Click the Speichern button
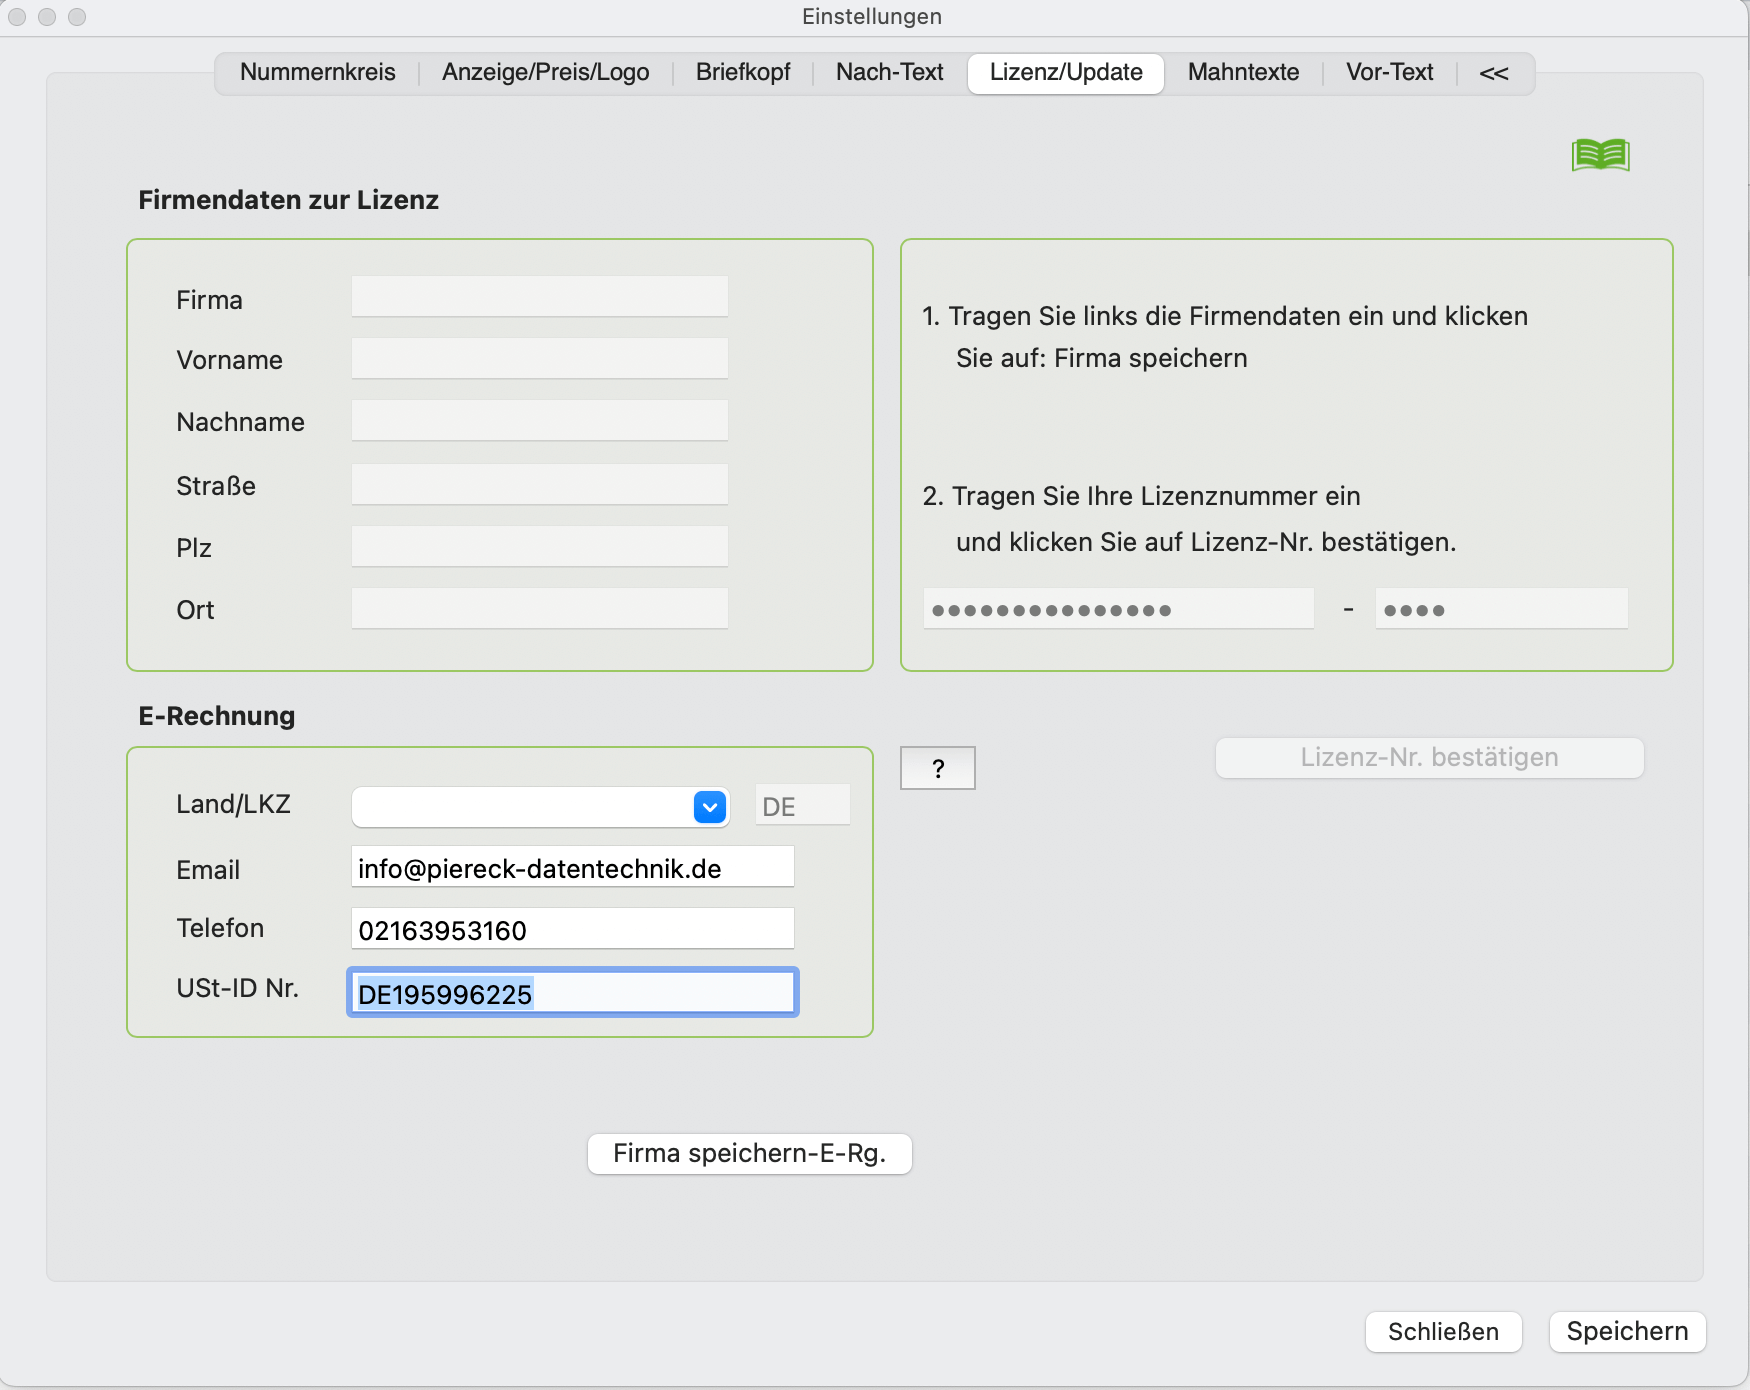Screen dimensions: 1750x1390 click(x=1626, y=1331)
